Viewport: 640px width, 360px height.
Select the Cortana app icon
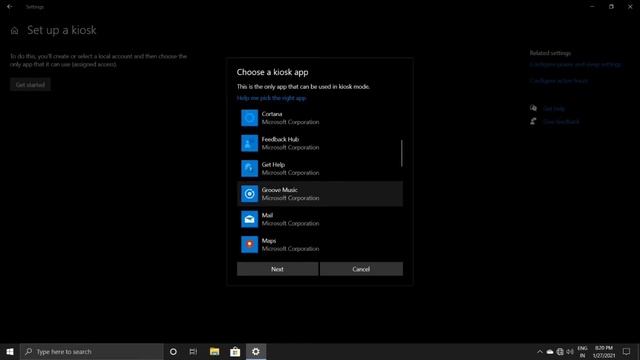(249, 118)
